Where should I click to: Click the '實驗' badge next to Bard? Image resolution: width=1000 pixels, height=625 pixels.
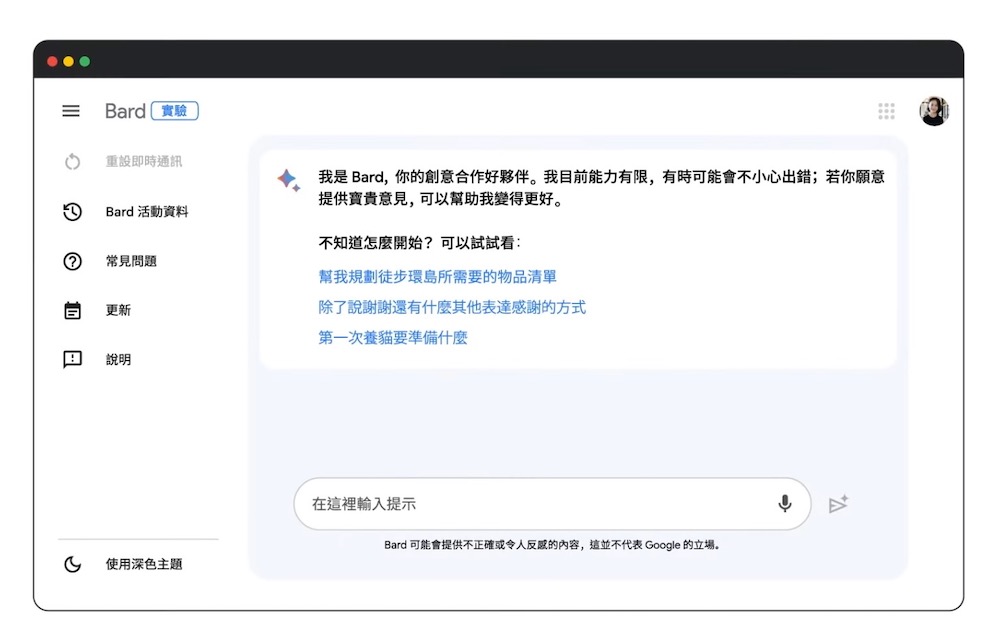coord(175,111)
